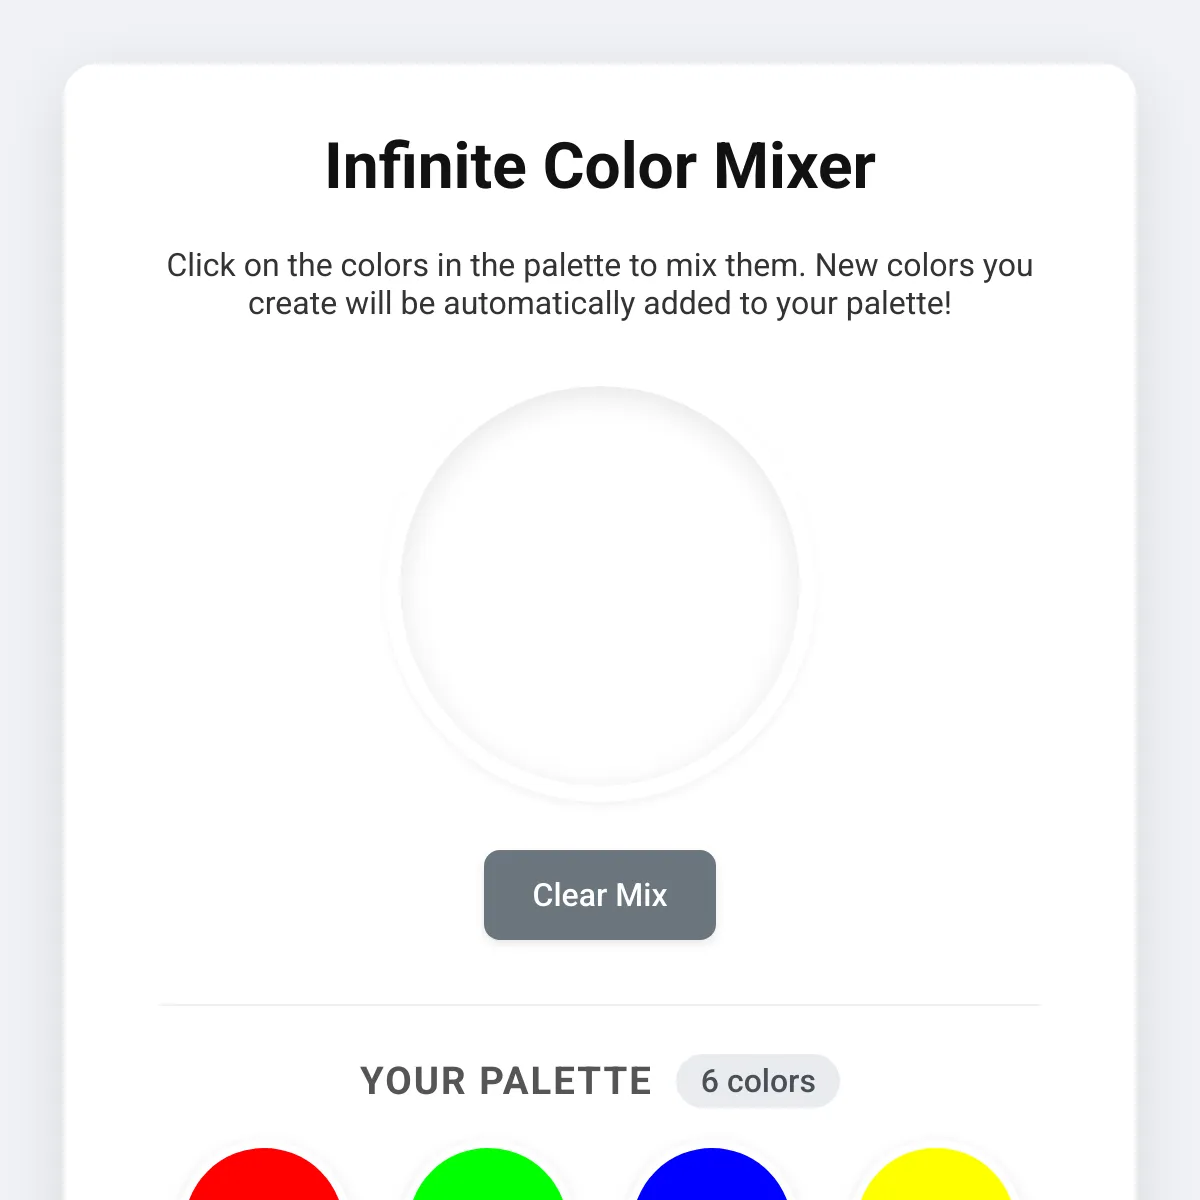
Task: Click the word "palette!" ending the instructions
Action: [x=899, y=304]
